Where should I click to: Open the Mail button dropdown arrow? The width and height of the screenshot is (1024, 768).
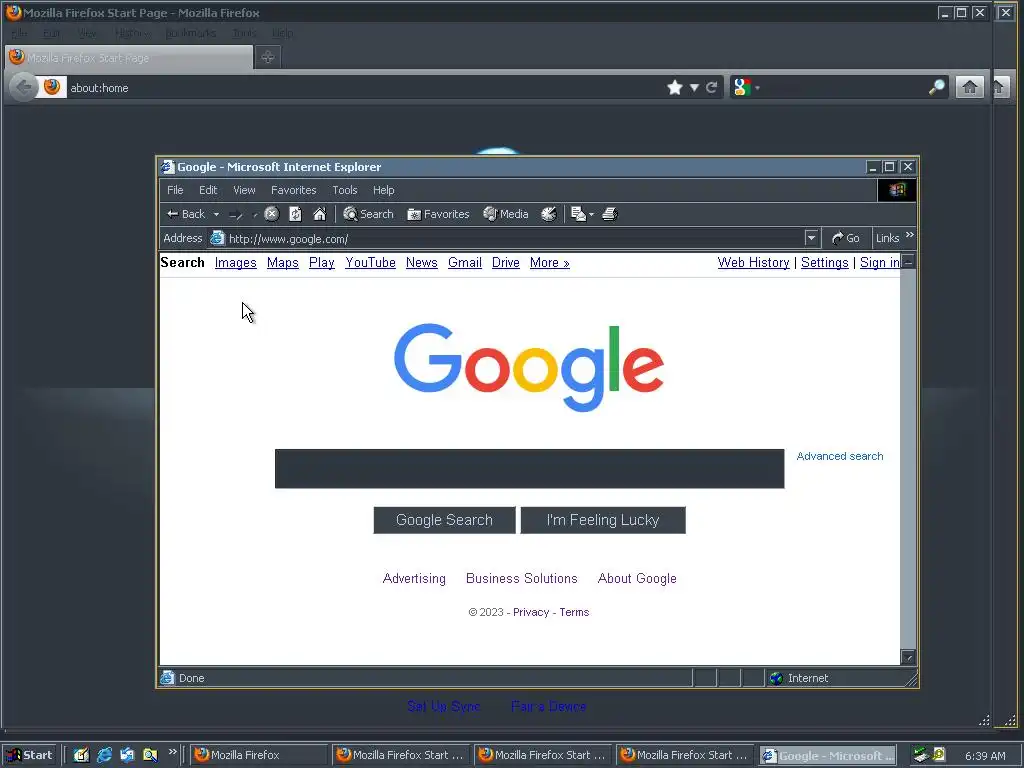click(591, 215)
